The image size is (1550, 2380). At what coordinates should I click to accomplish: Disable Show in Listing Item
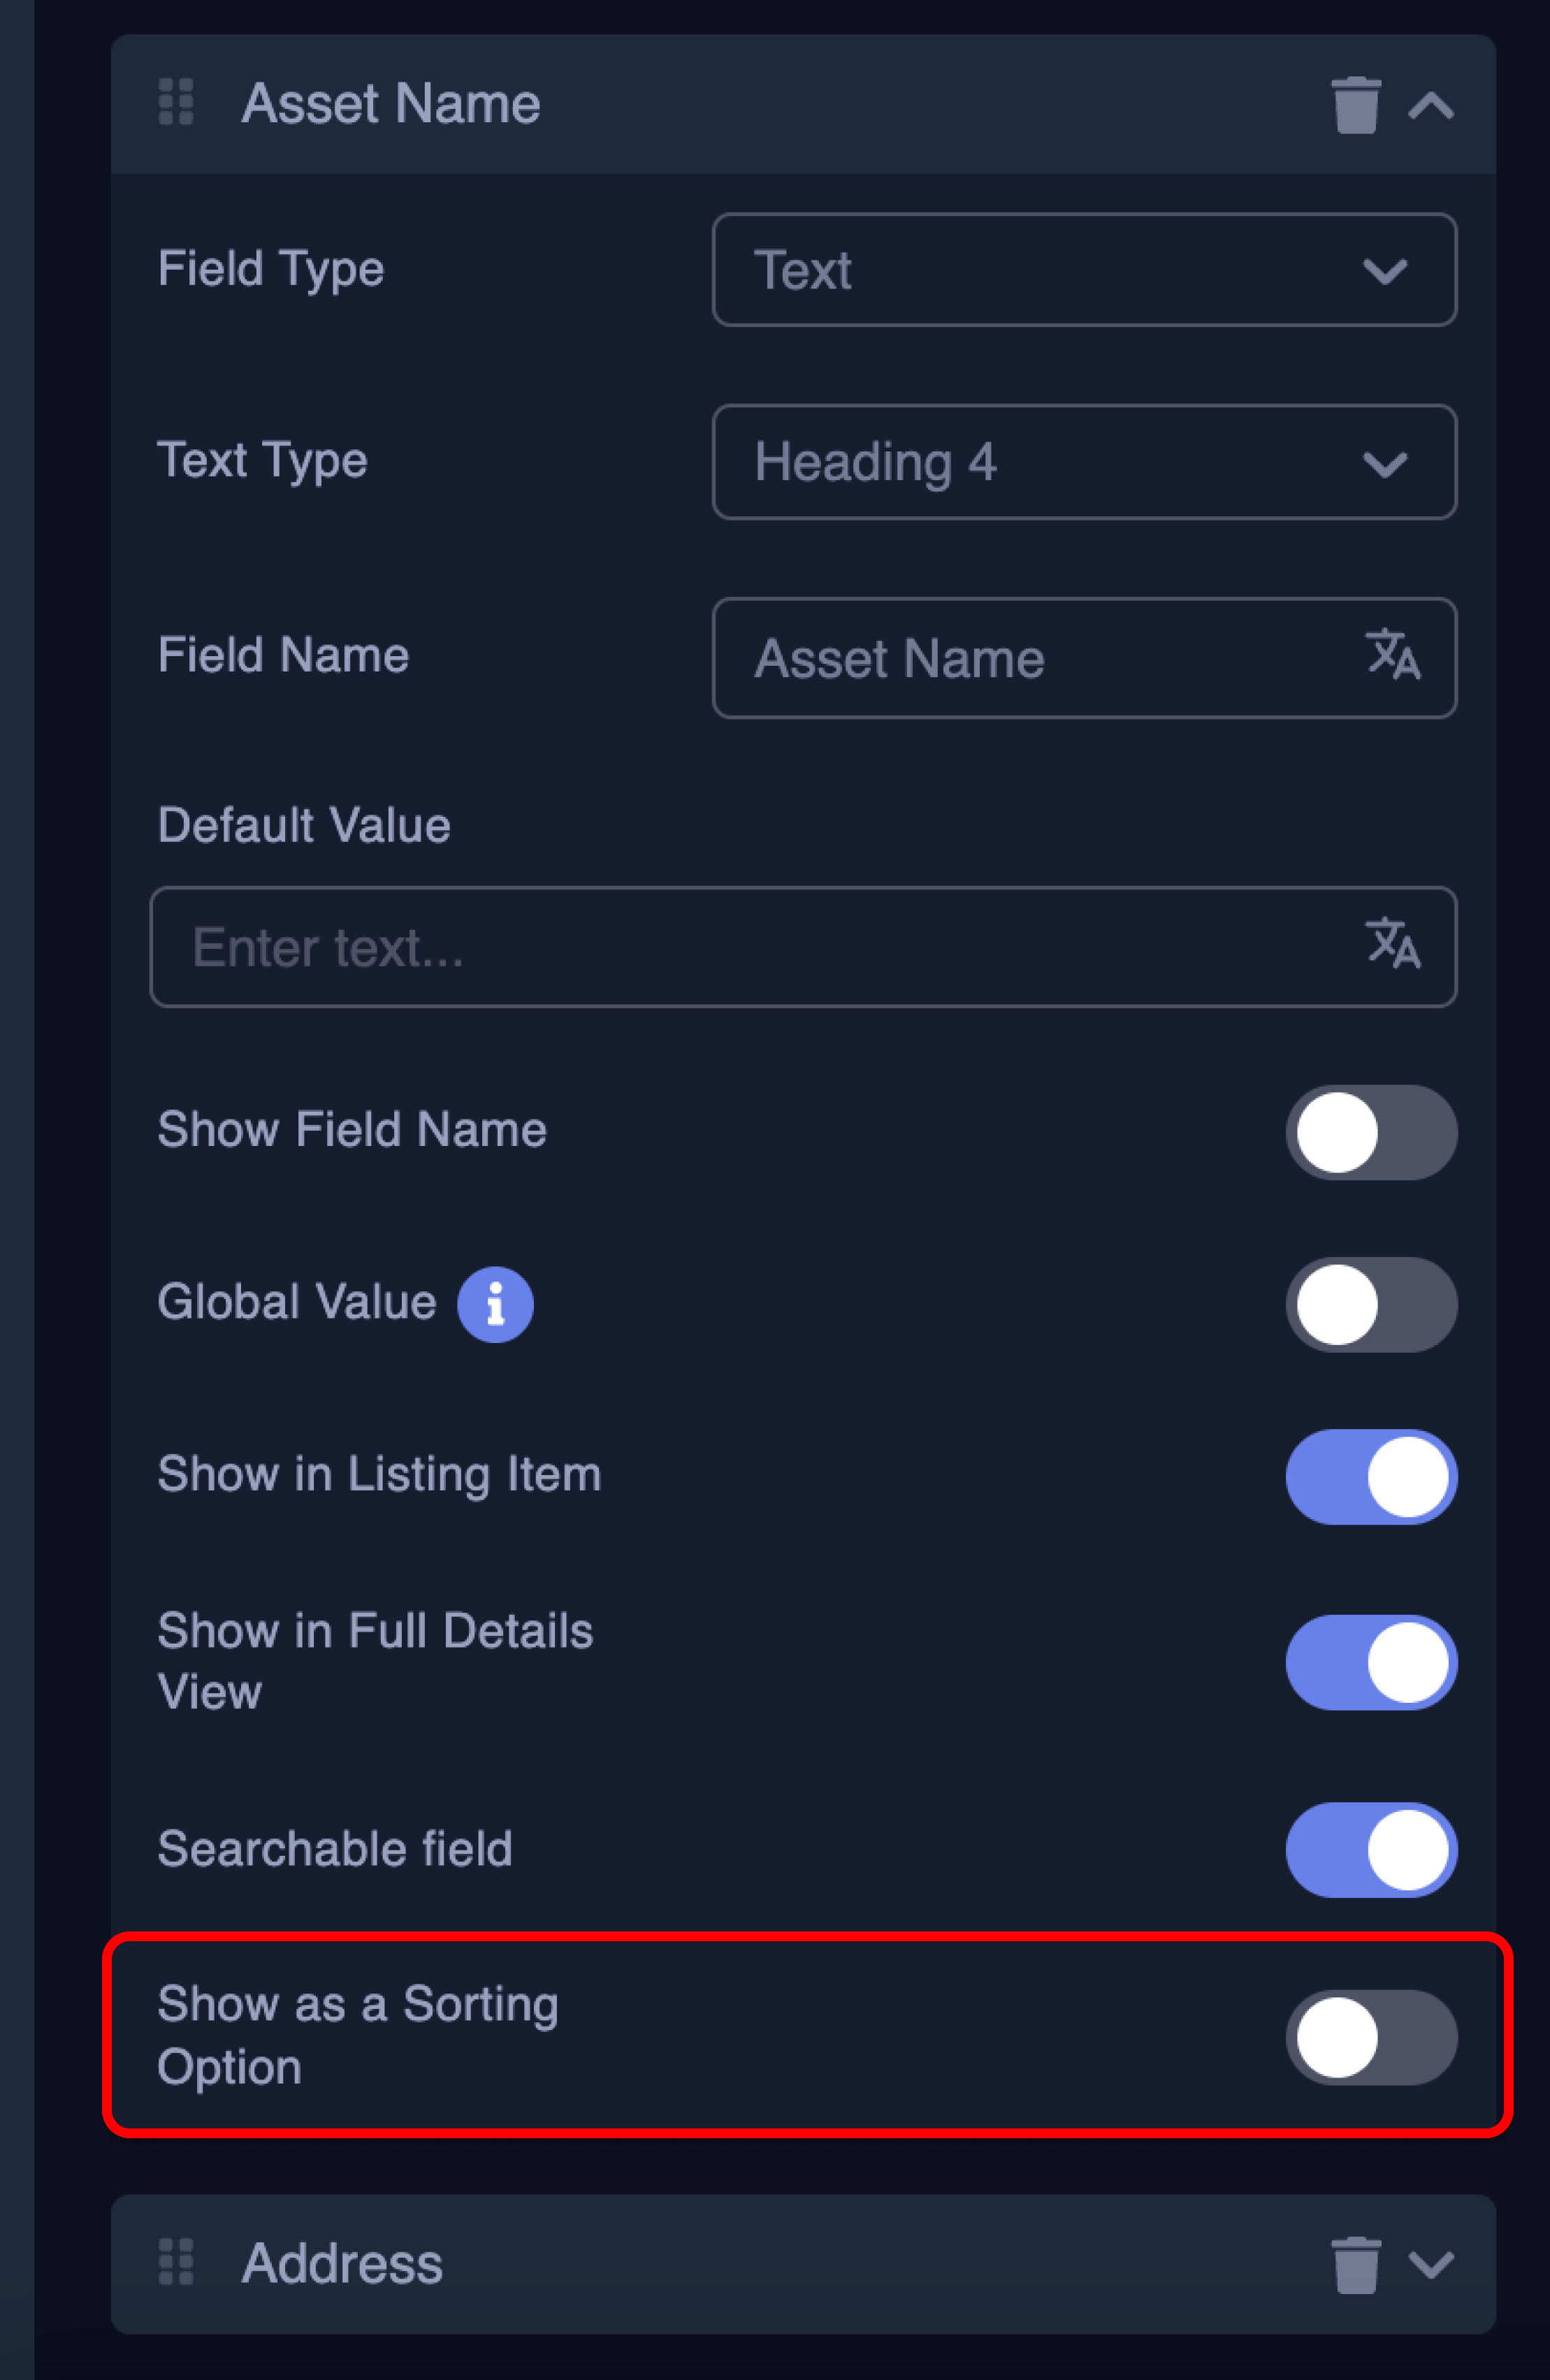point(1371,1476)
